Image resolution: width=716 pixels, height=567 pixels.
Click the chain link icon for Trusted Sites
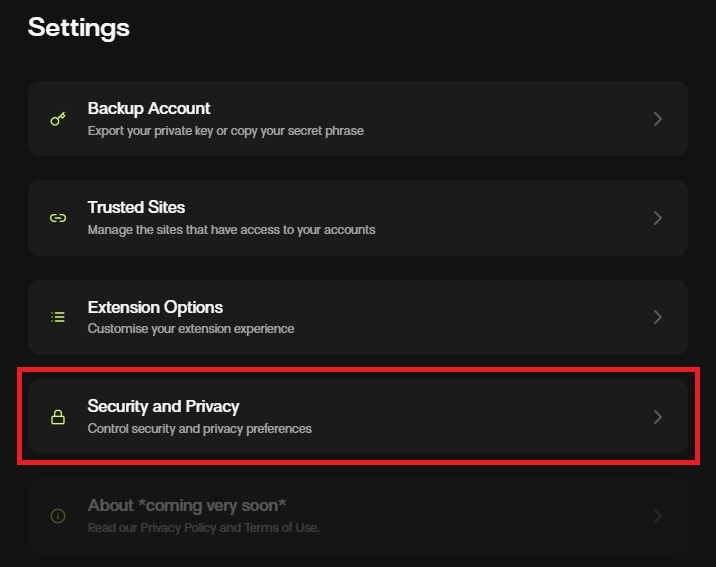coord(58,218)
